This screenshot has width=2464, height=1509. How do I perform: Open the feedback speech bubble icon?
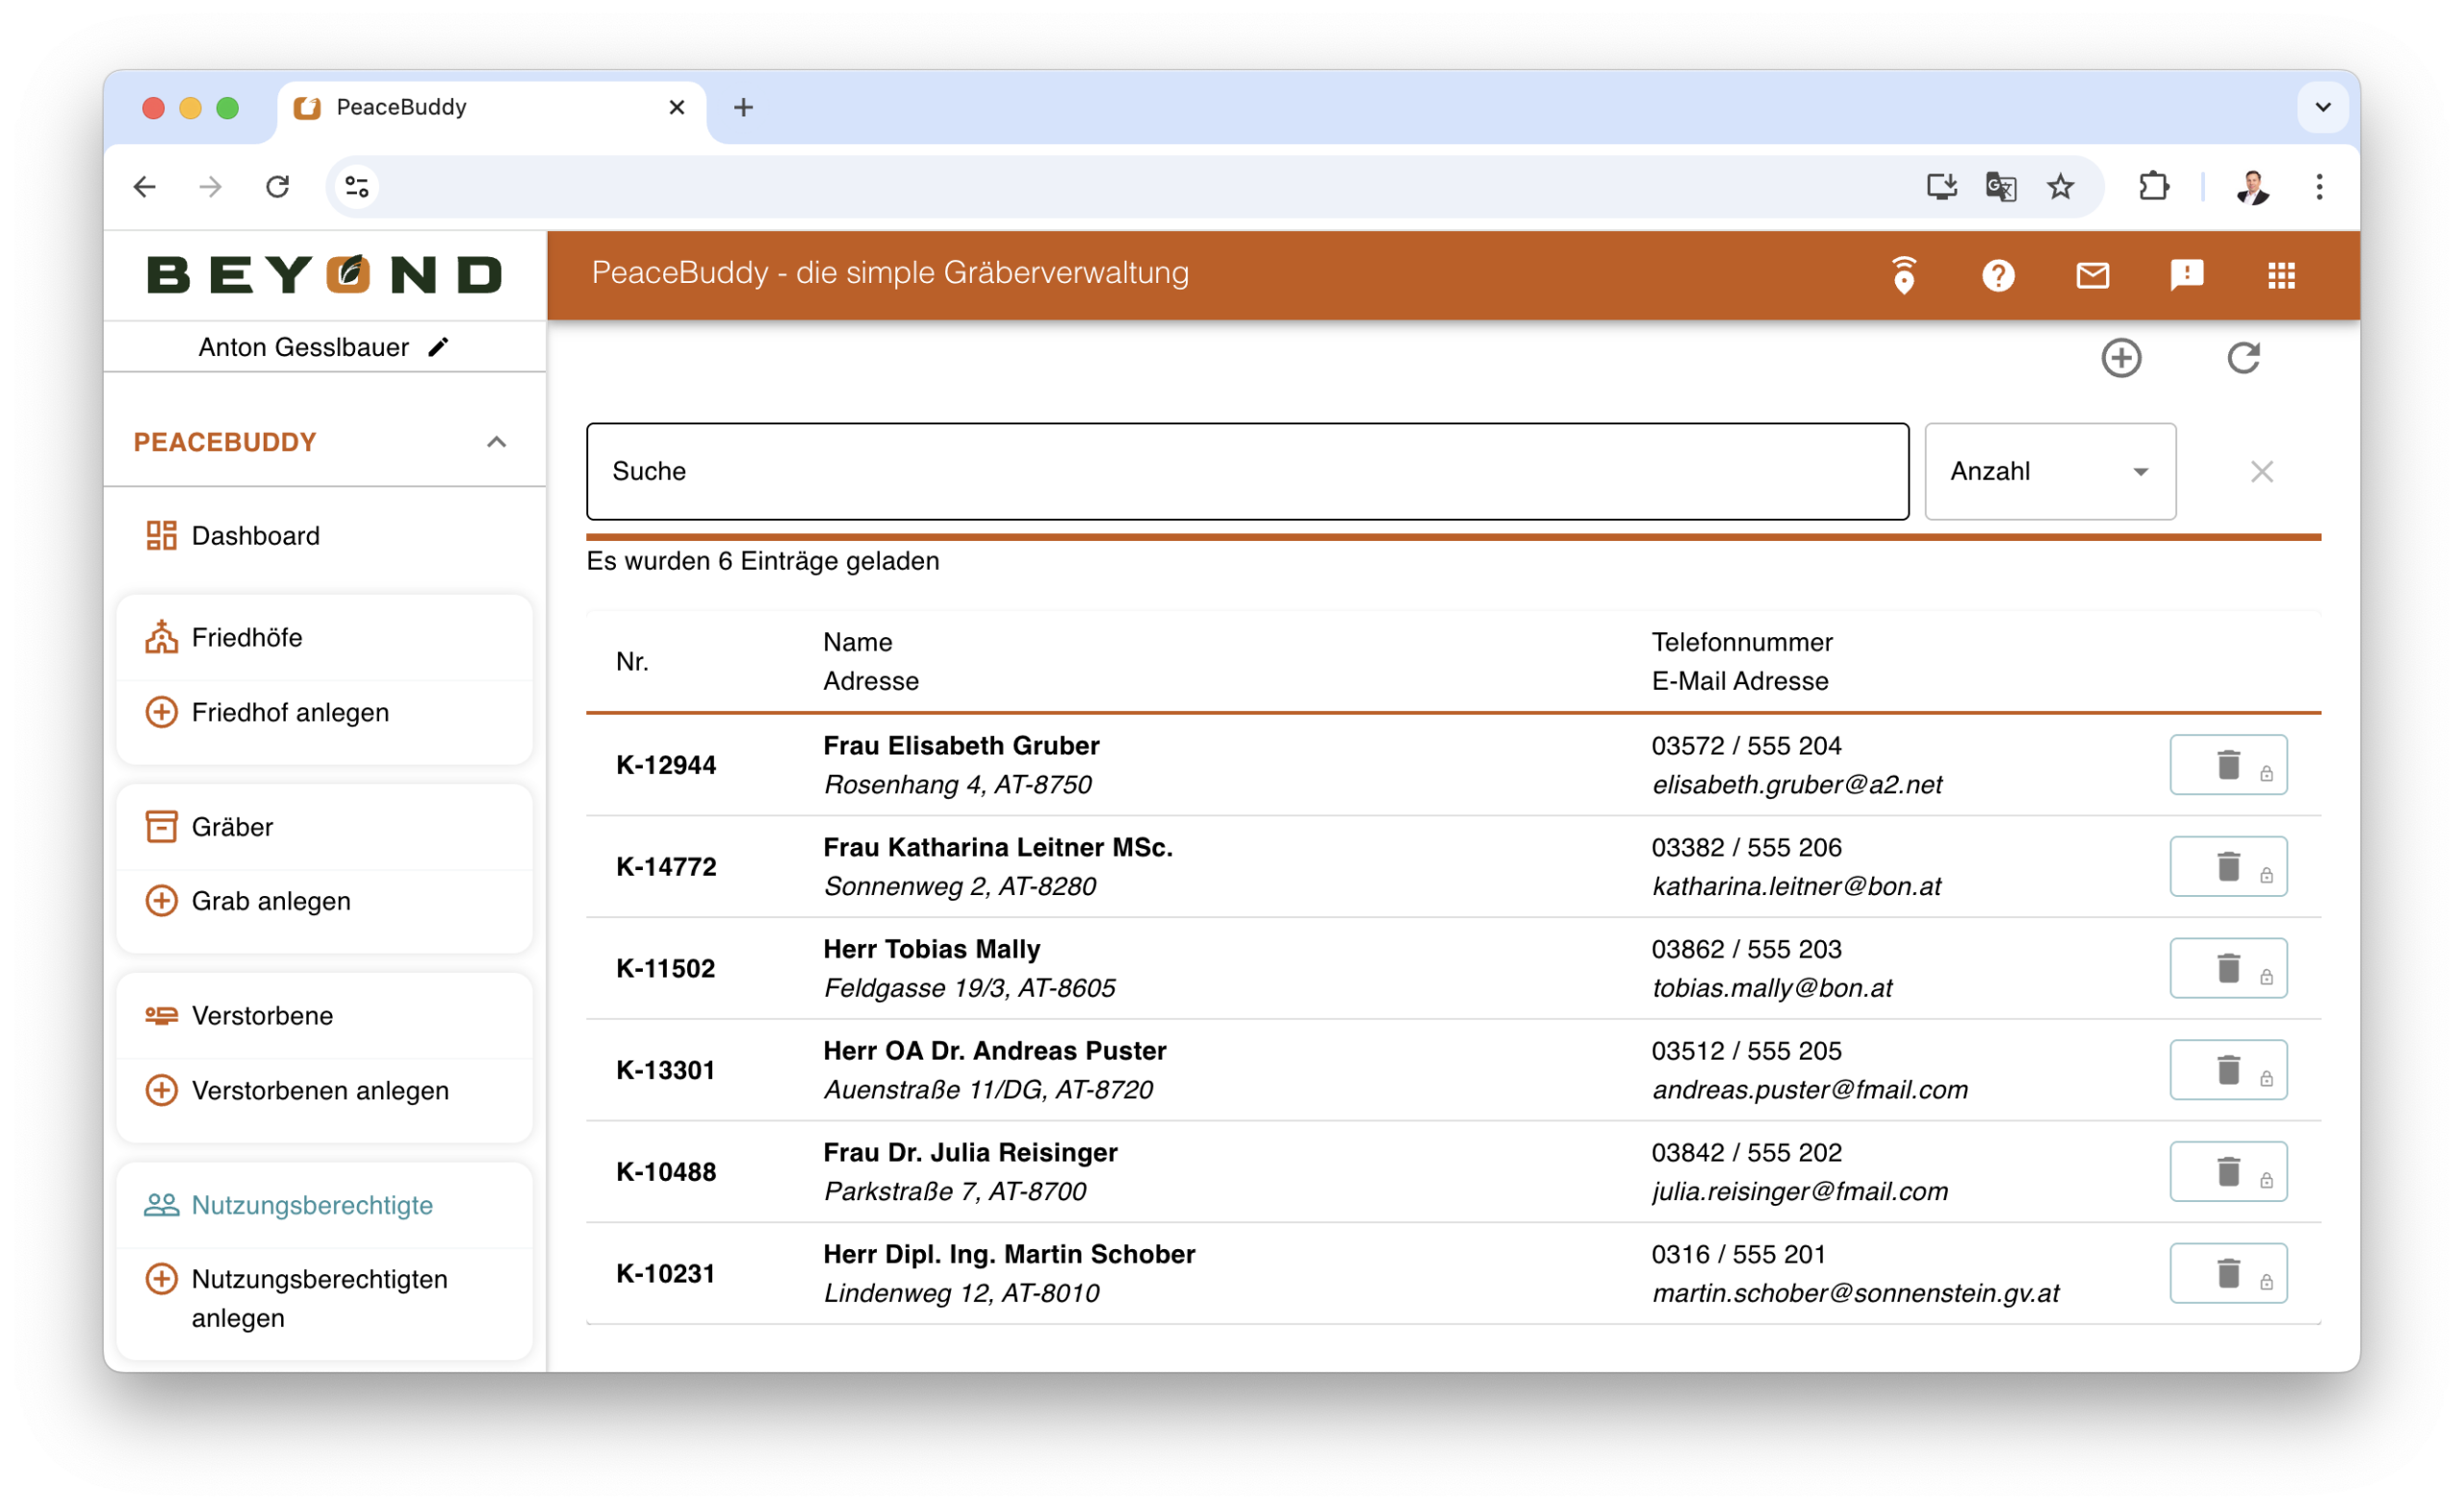coord(2186,275)
